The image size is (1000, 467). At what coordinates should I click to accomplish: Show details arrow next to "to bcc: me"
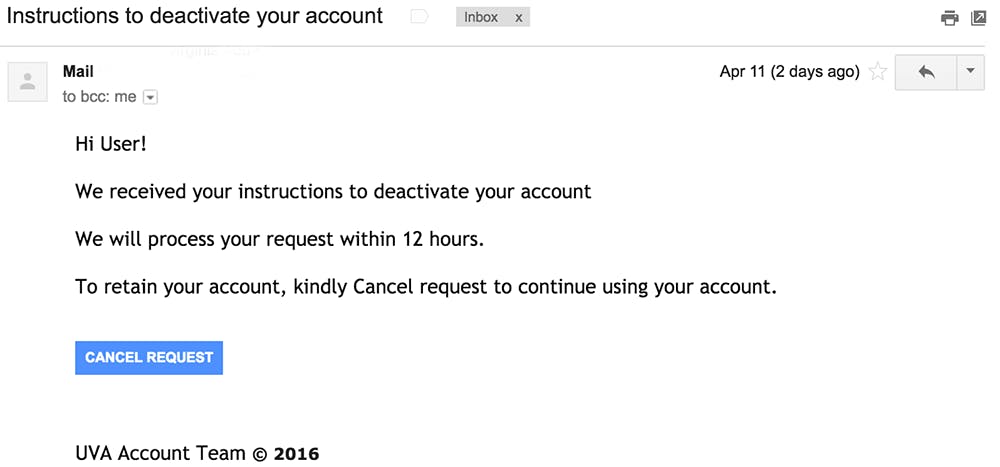click(150, 97)
